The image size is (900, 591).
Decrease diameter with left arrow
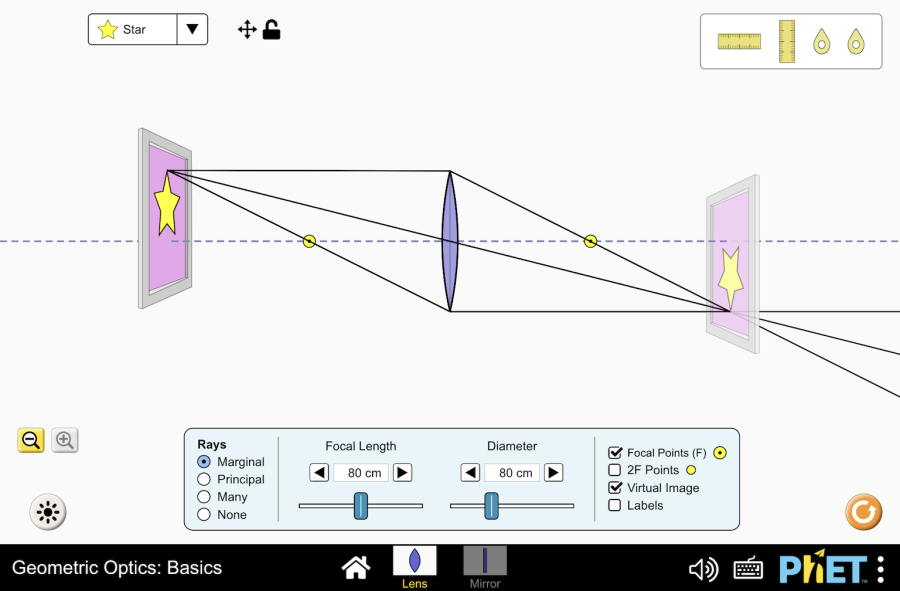[470, 473]
